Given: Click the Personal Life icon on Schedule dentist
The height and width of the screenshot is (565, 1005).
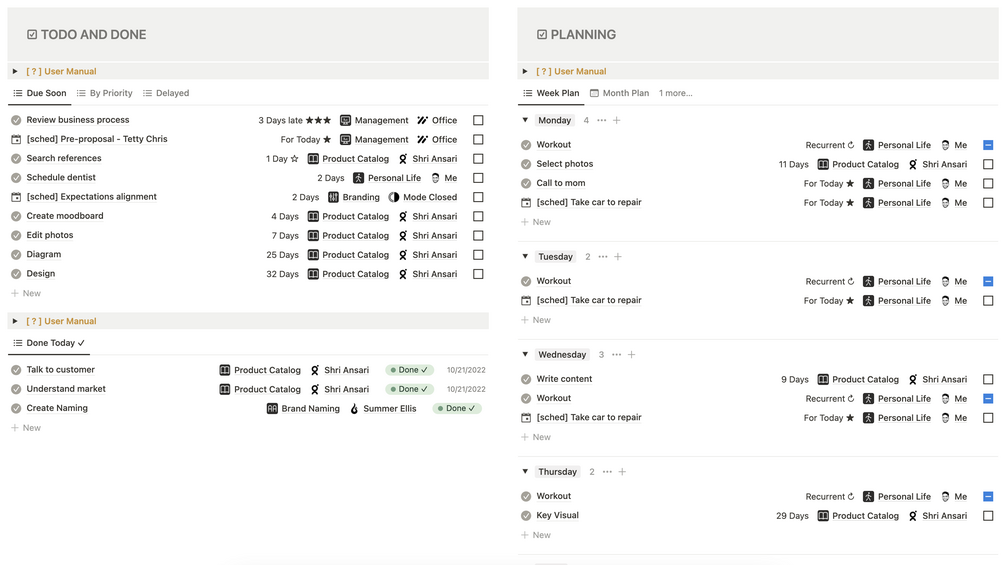Looking at the screenshot, I should [358, 178].
